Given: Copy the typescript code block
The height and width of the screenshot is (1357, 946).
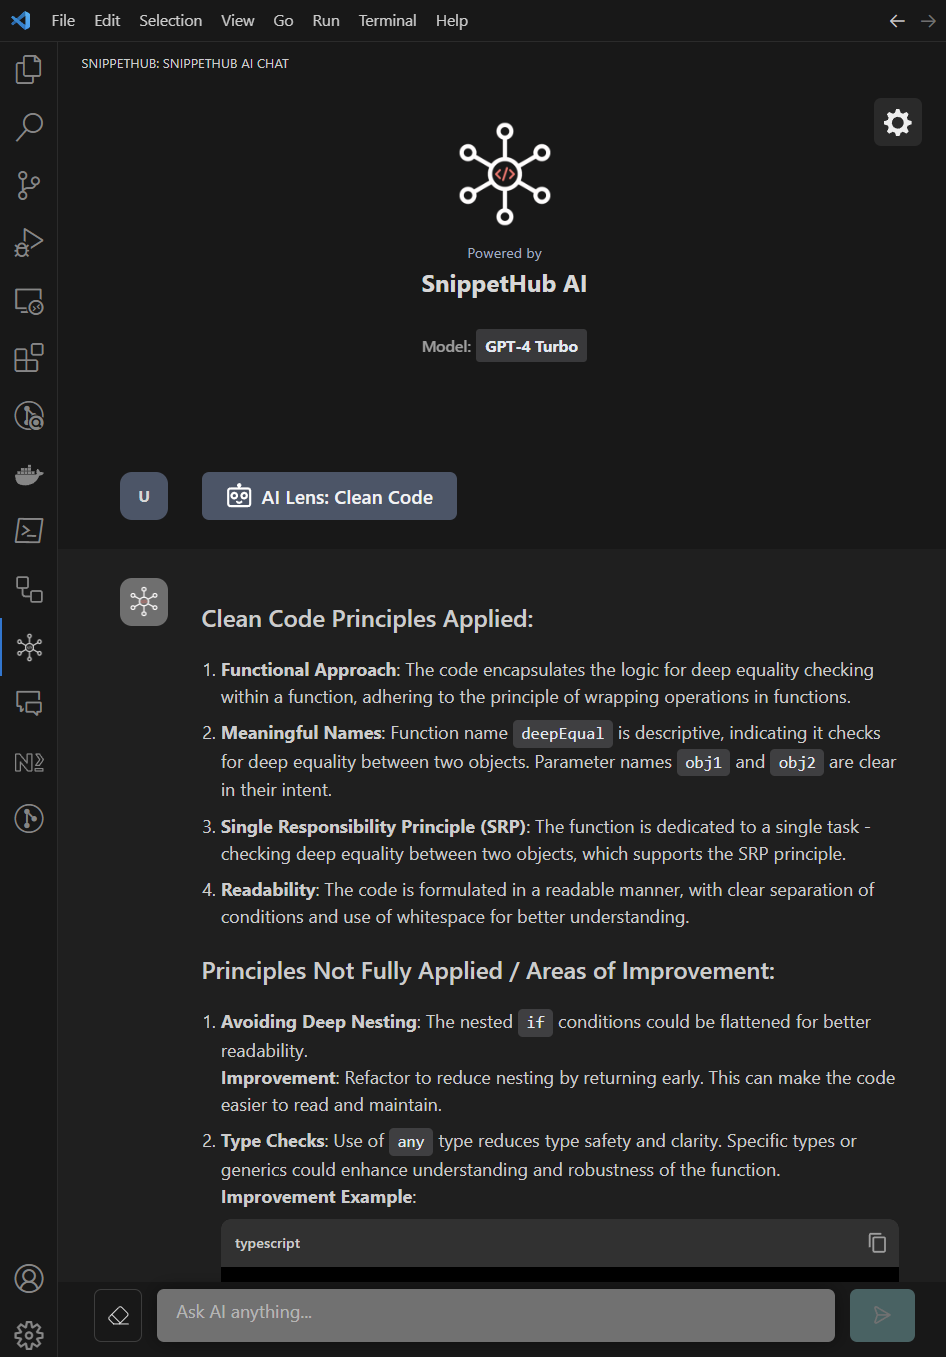Looking at the screenshot, I should (x=877, y=1243).
